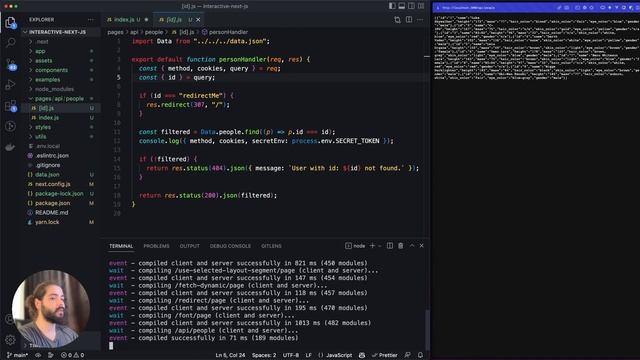Image resolution: width=640 pixels, height=360 pixels.
Task: Toggle the bottom panel layout icon
Action: pos(402,6)
